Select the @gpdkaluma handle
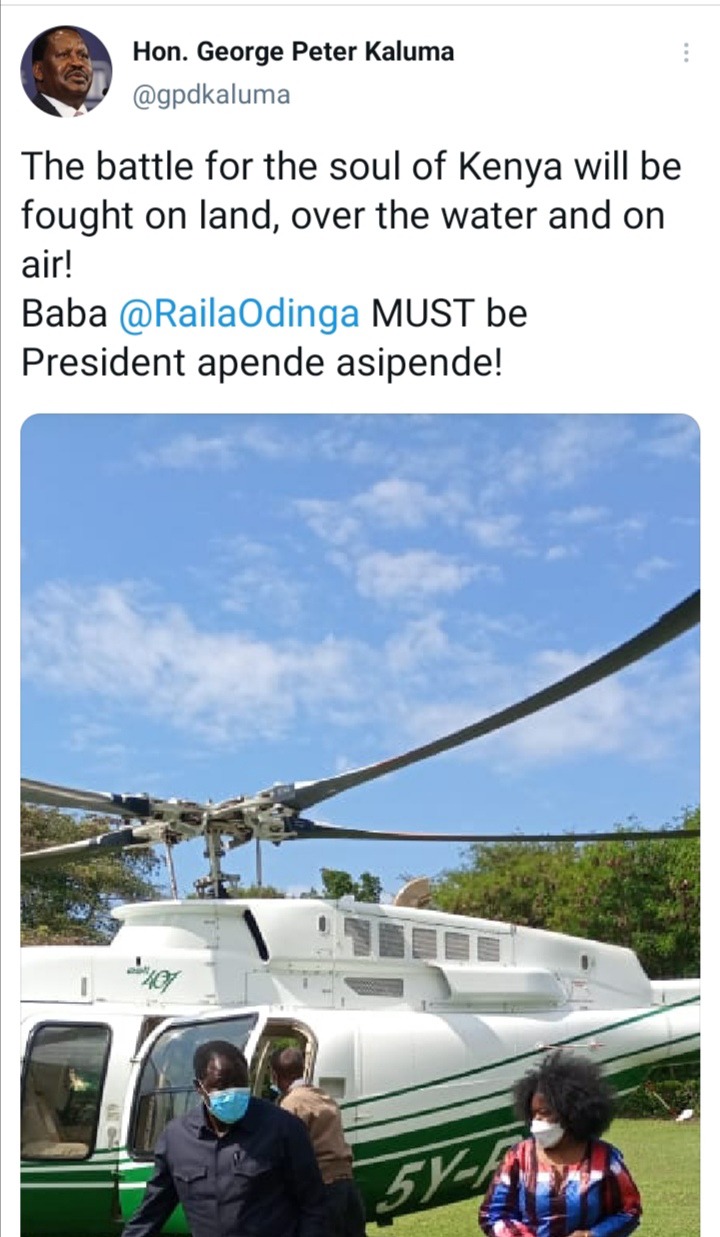Image resolution: width=720 pixels, height=1237 pixels. [211, 95]
